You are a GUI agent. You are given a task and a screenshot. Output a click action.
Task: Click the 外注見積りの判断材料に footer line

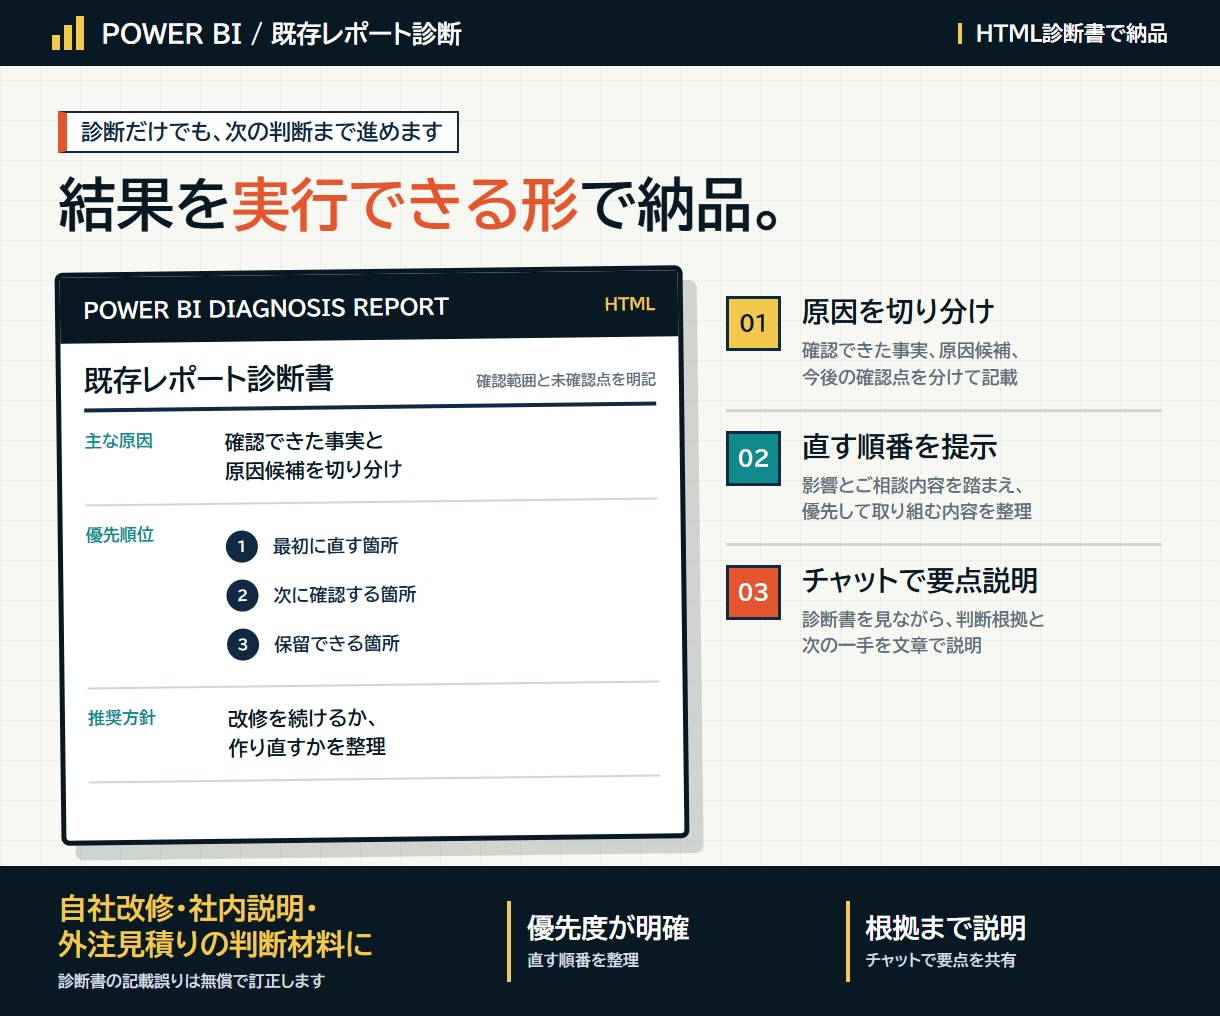click(x=215, y=944)
